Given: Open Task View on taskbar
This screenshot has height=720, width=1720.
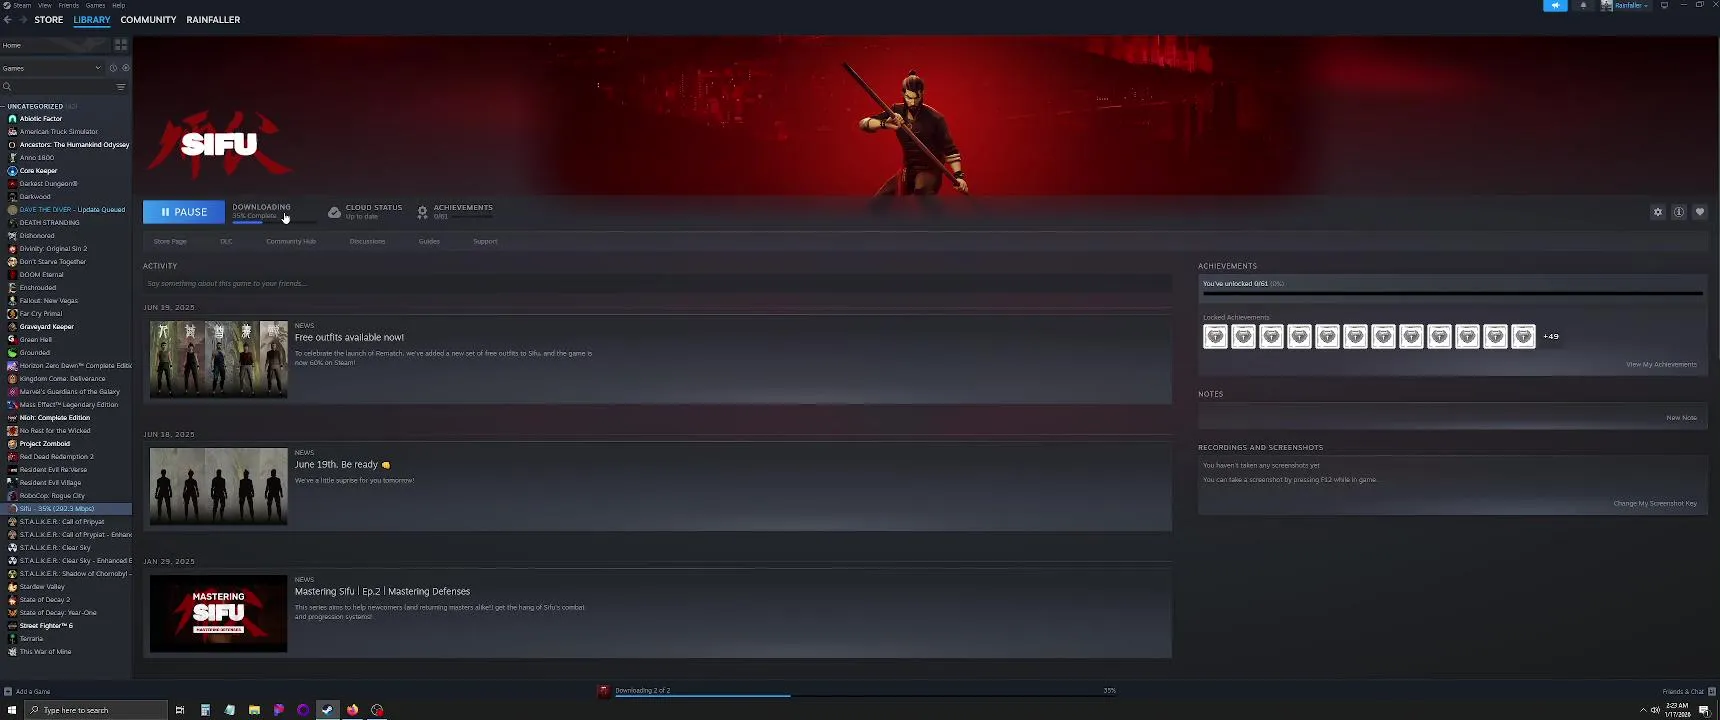Looking at the screenshot, I should click(x=180, y=710).
